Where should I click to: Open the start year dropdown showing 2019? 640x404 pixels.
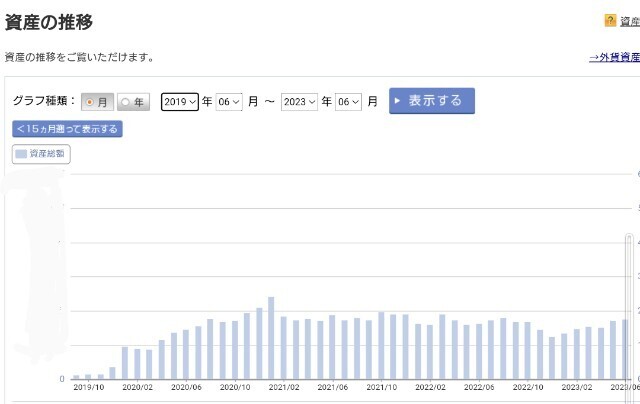click(180, 102)
